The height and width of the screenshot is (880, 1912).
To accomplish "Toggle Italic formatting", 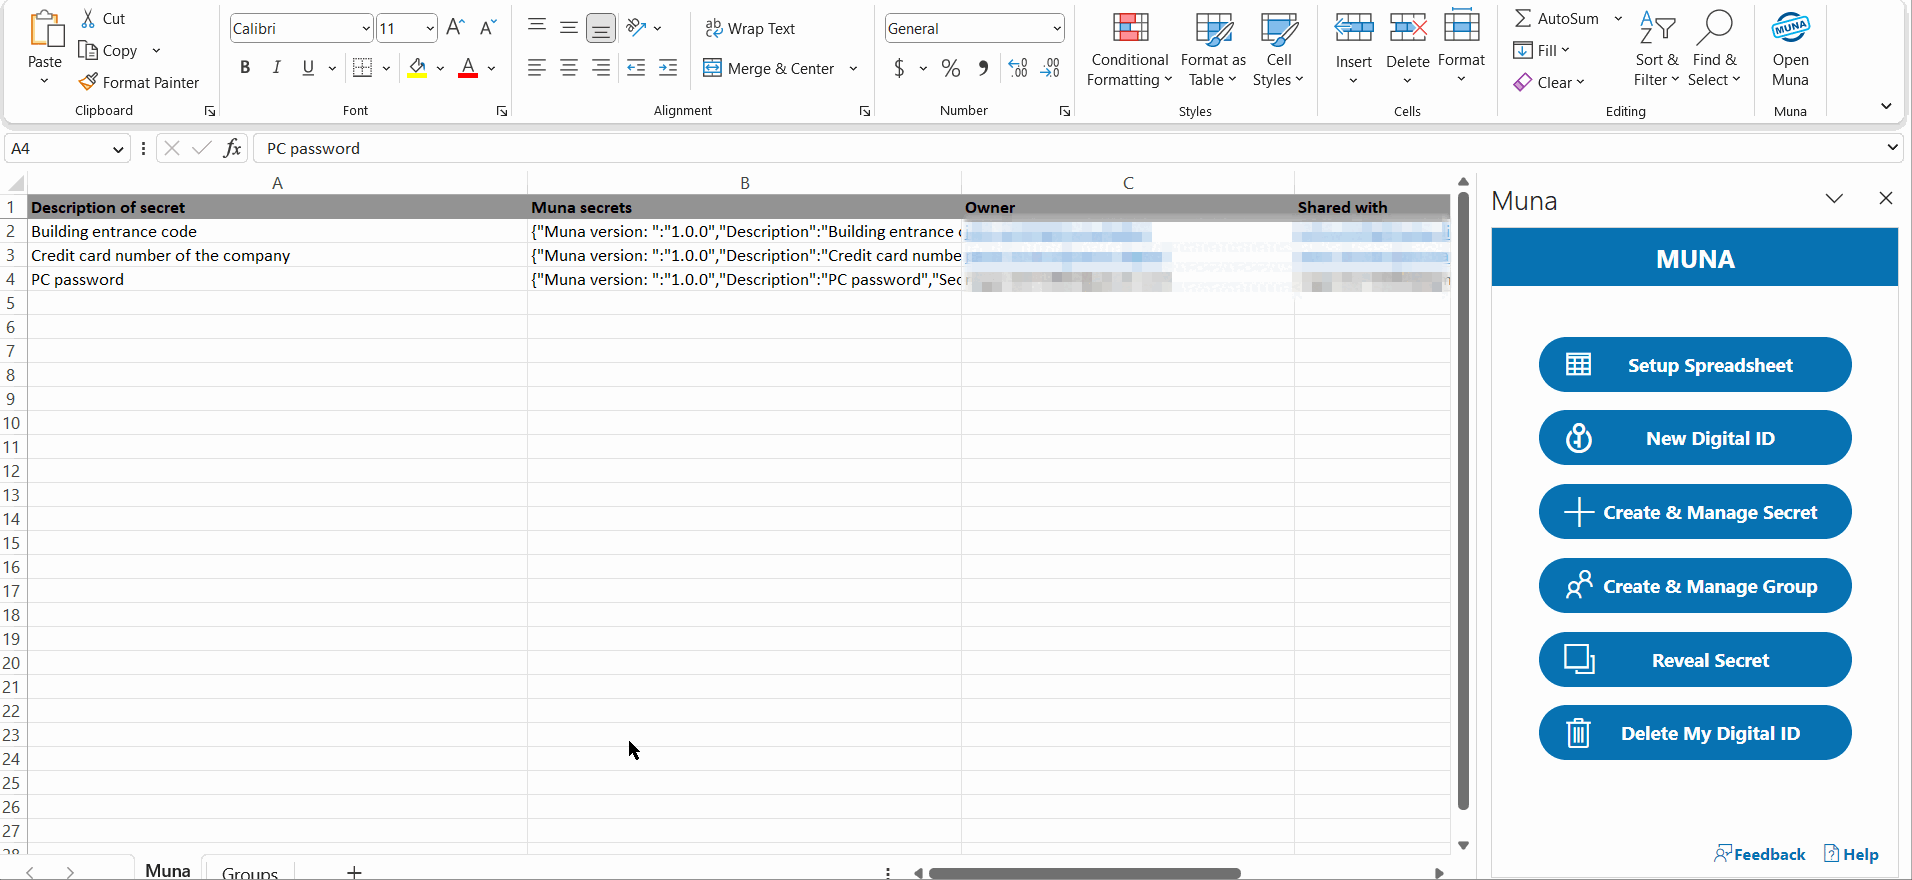I will point(276,68).
